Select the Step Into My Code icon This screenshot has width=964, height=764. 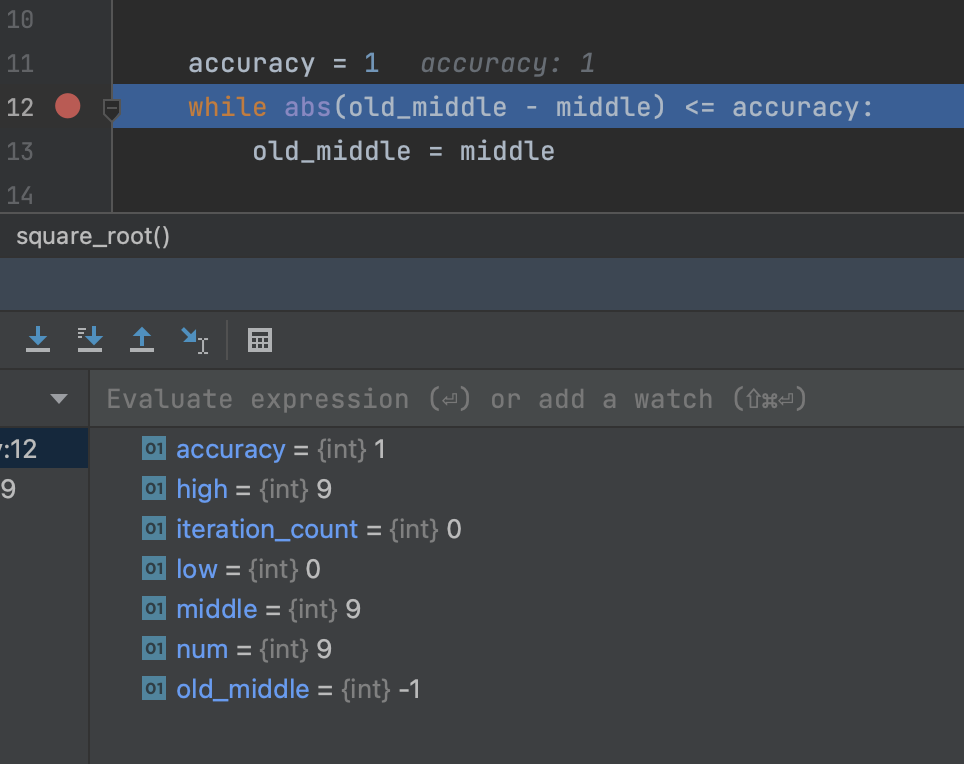click(x=90, y=340)
